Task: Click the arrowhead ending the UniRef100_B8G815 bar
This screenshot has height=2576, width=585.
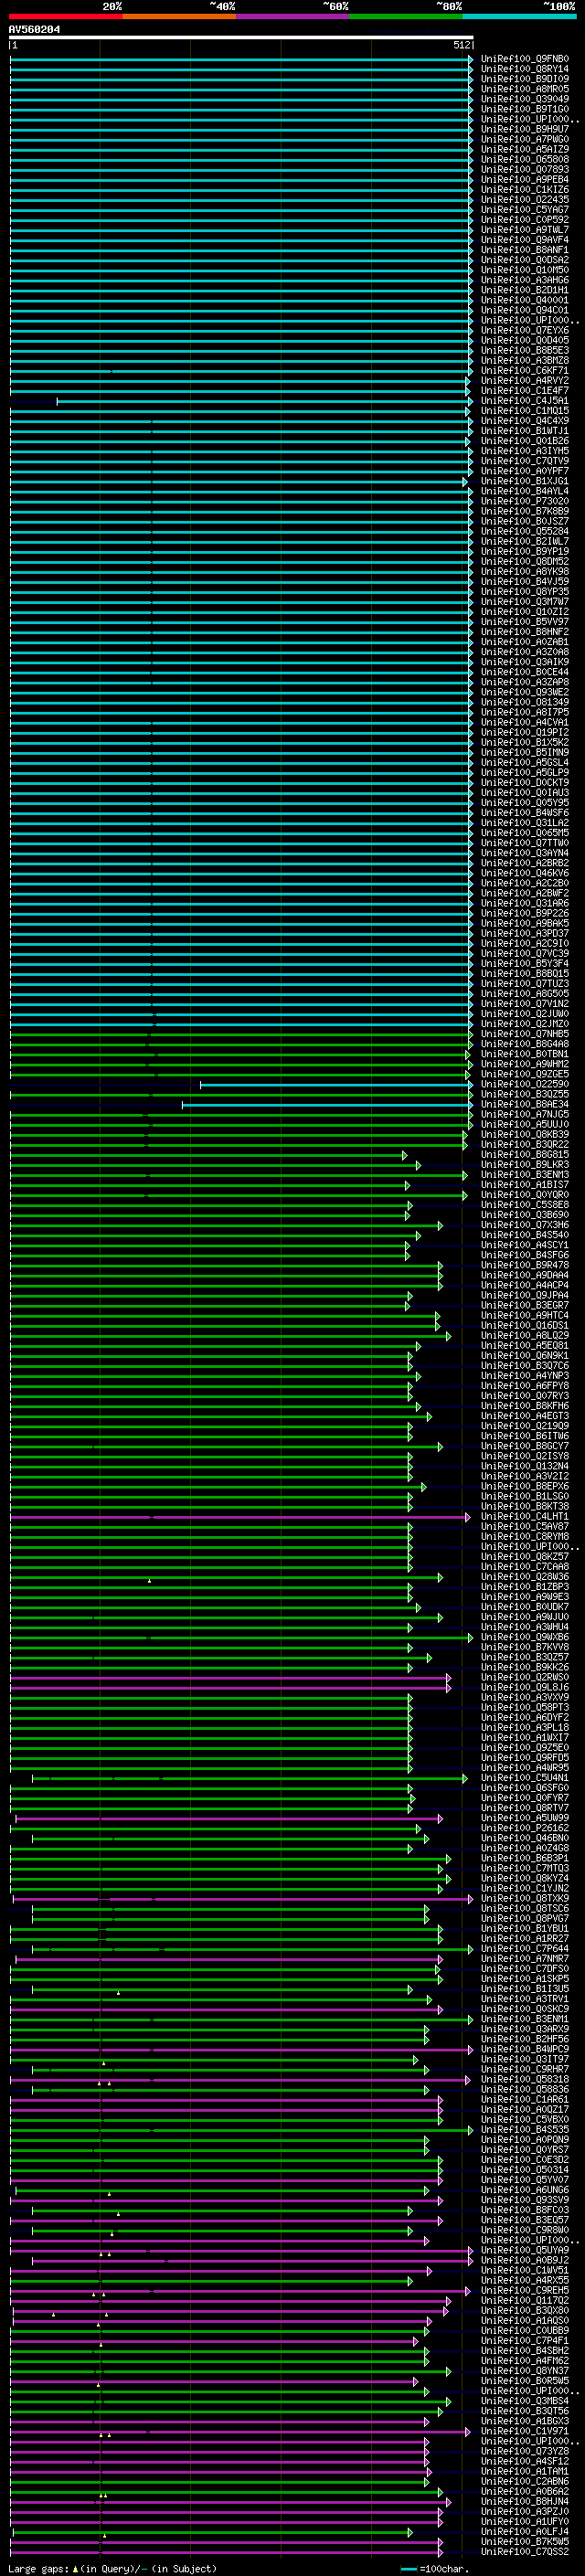Action: pos(405,1155)
